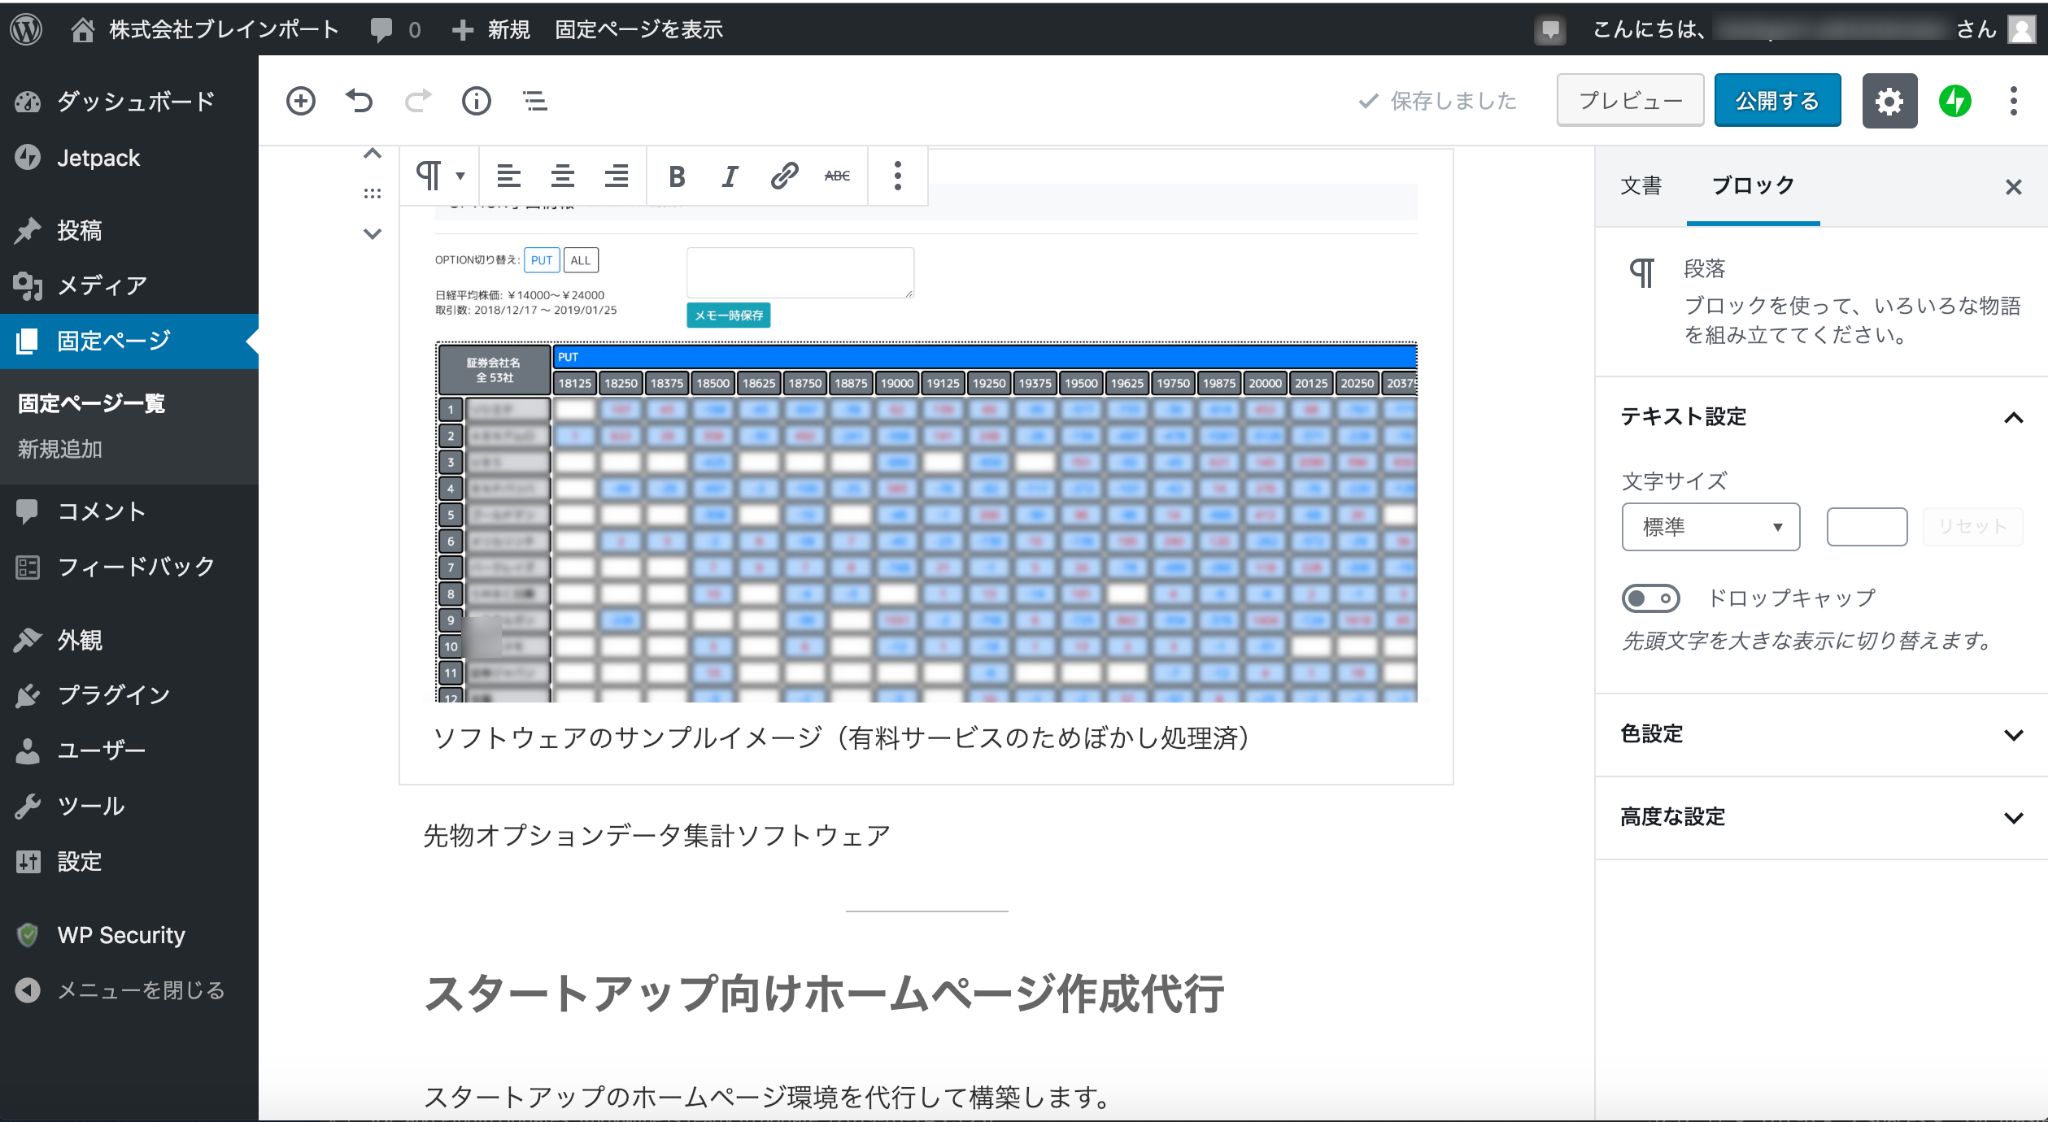This screenshot has width=2048, height=1122.
Task: Click the add block plus icon
Action: [300, 101]
